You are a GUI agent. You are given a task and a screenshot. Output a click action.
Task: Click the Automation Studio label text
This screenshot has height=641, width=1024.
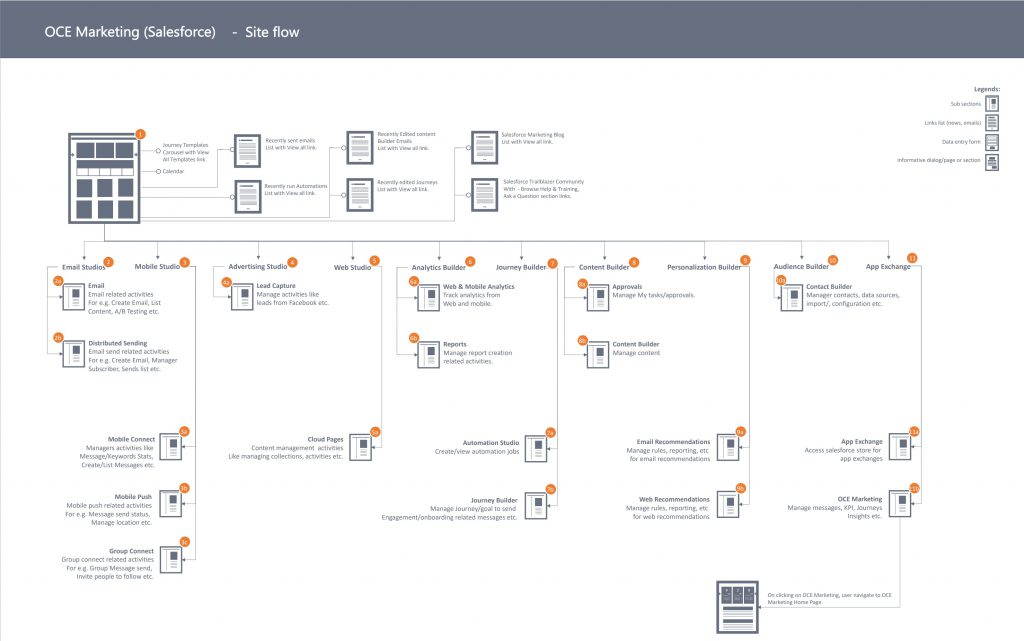point(490,443)
